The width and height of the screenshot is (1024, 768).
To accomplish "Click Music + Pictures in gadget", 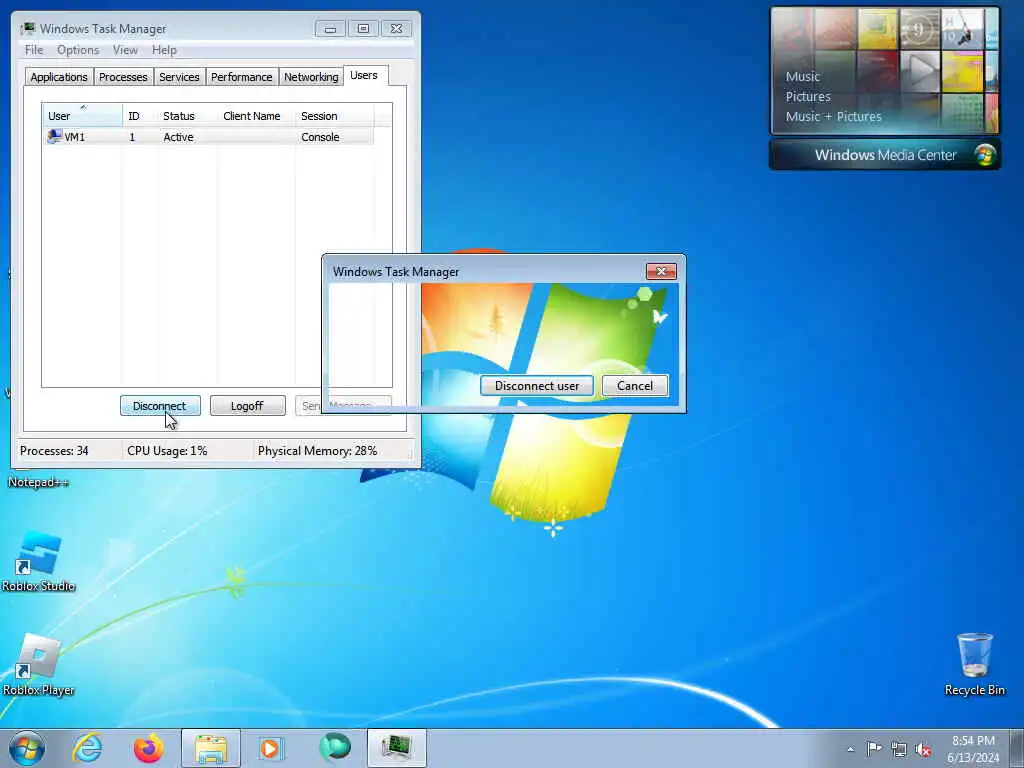I will [x=833, y=117].
